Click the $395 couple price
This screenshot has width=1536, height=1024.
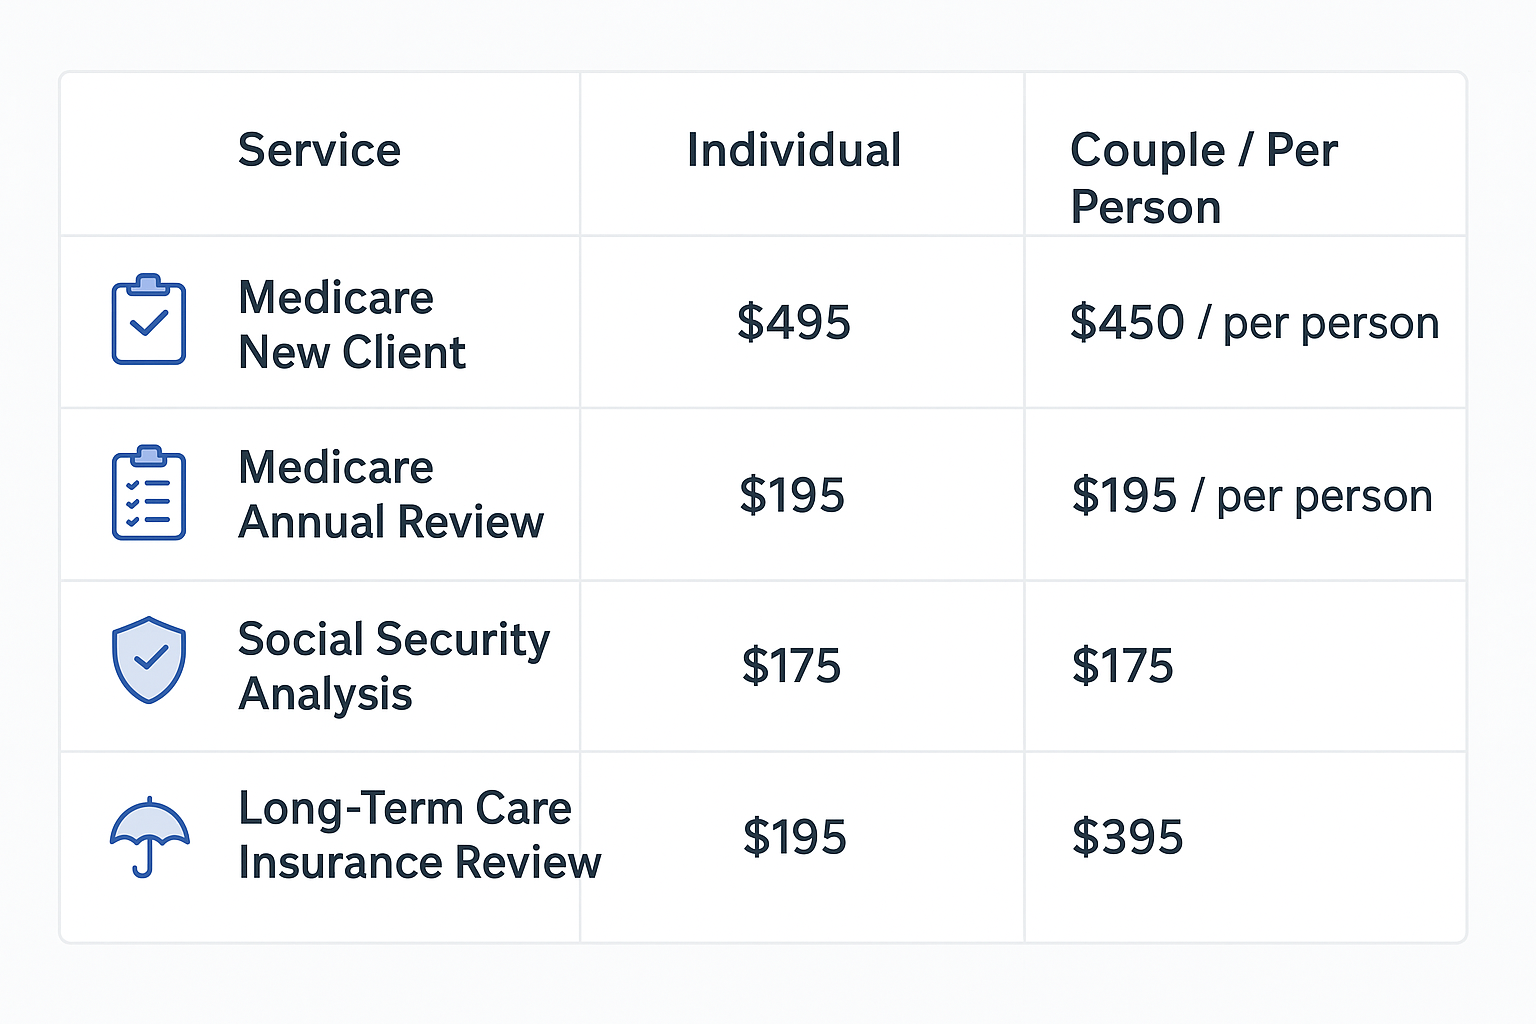coord(1127,837)
